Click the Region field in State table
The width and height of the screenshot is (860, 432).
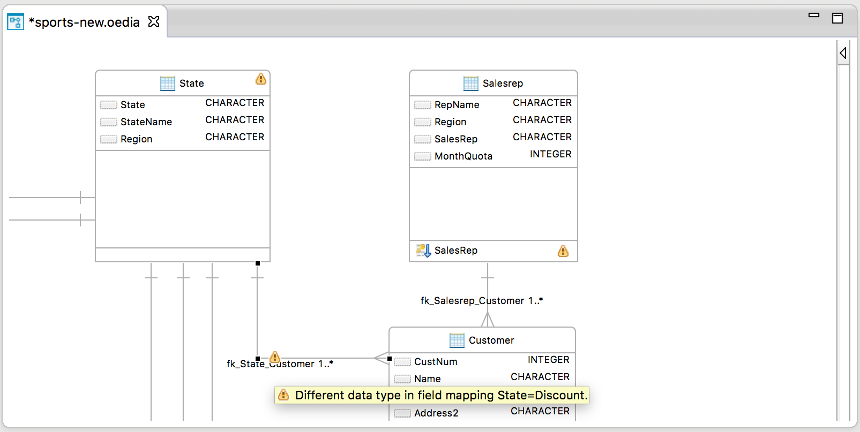(x=136, y=139)
